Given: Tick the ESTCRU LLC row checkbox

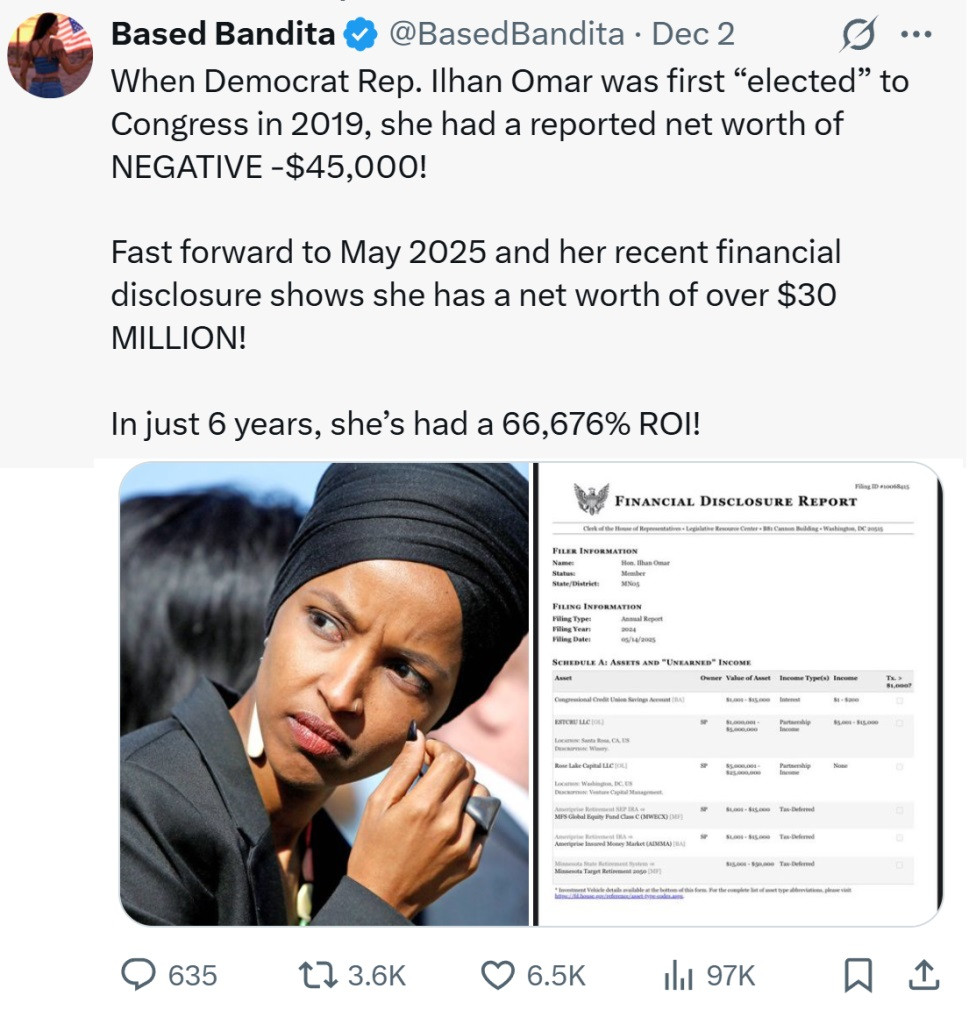Looking at the screenshot, I should pyautogui.click(x=900, y=722).
